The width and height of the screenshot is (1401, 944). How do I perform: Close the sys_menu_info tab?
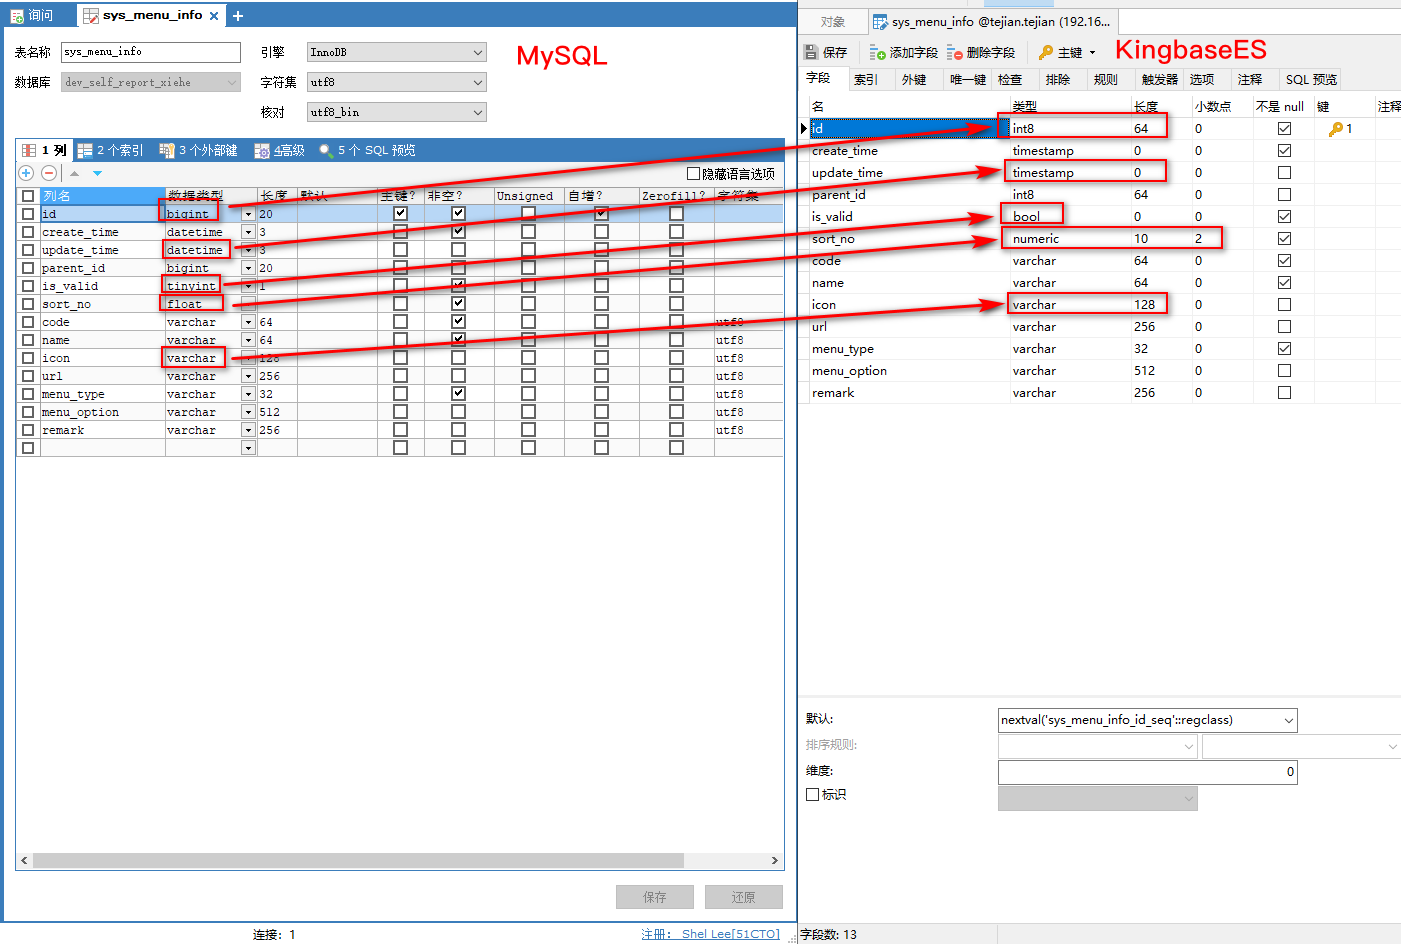[214, 16]
